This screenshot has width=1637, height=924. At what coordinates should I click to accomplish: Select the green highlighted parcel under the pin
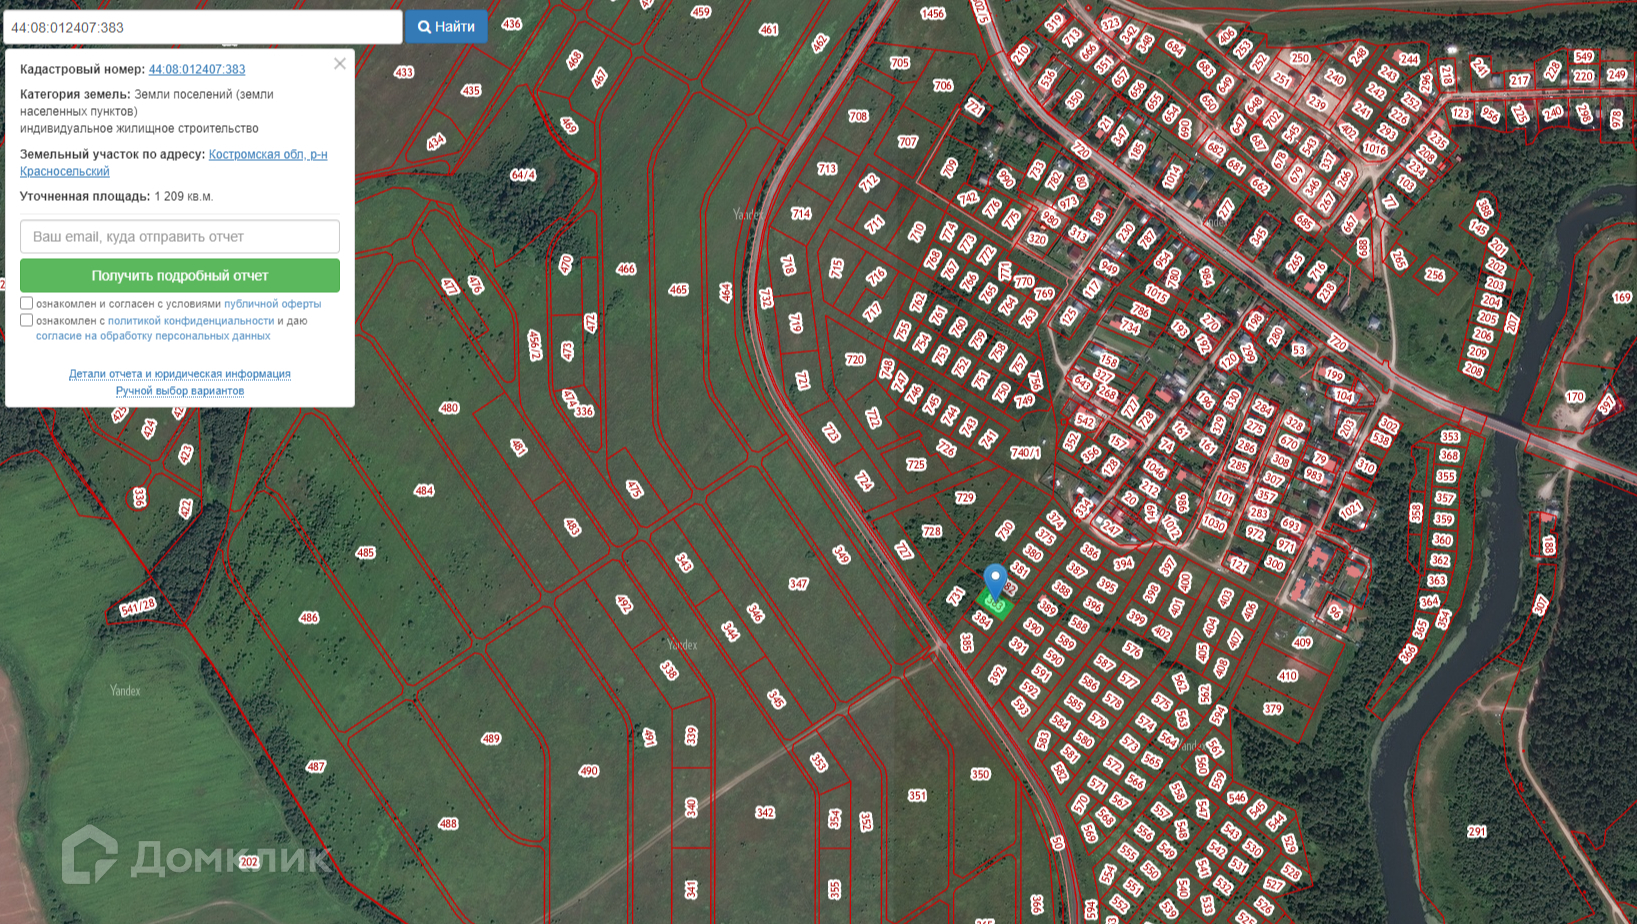(x=994, y=604)
